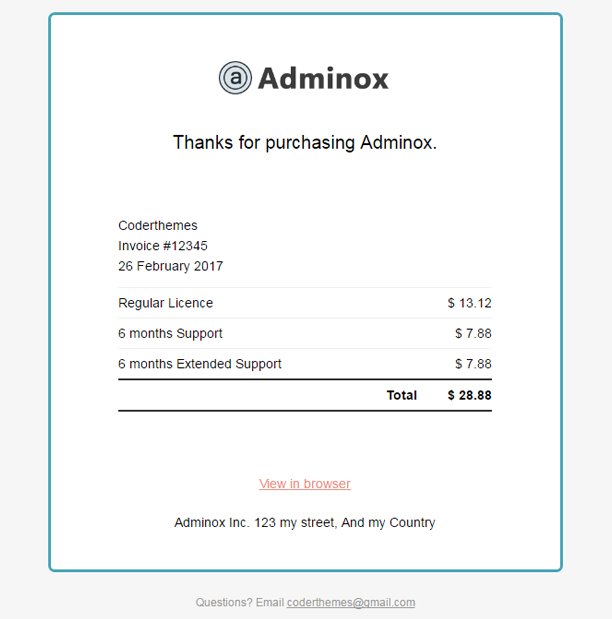
Task: Click the Adminox circular logo icon
Action: click(x=235, y=78)
